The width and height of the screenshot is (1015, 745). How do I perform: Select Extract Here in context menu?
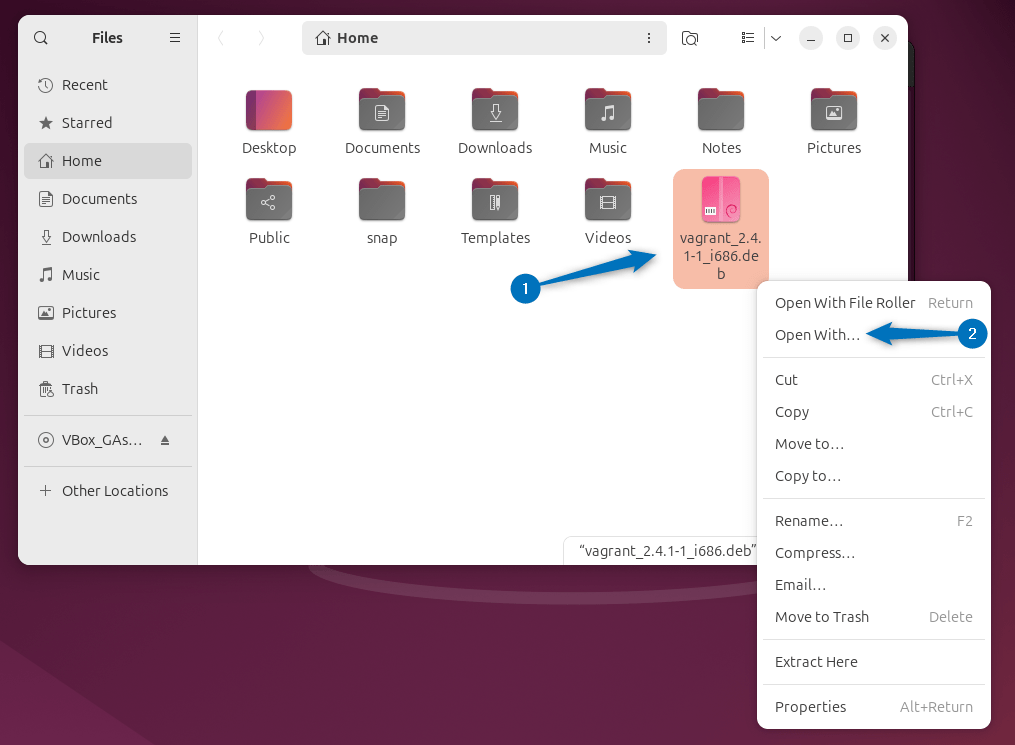click(816, 662)
